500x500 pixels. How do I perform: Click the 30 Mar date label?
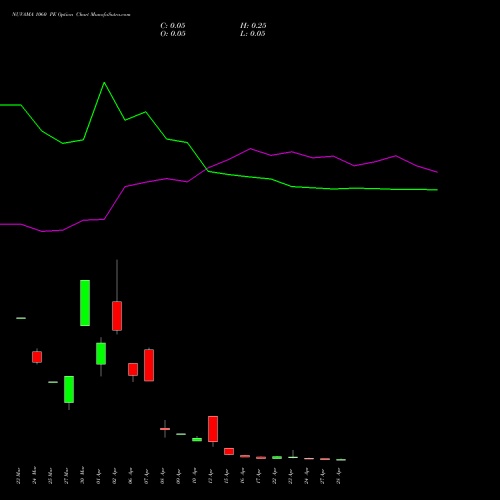(x=82, y=475)
